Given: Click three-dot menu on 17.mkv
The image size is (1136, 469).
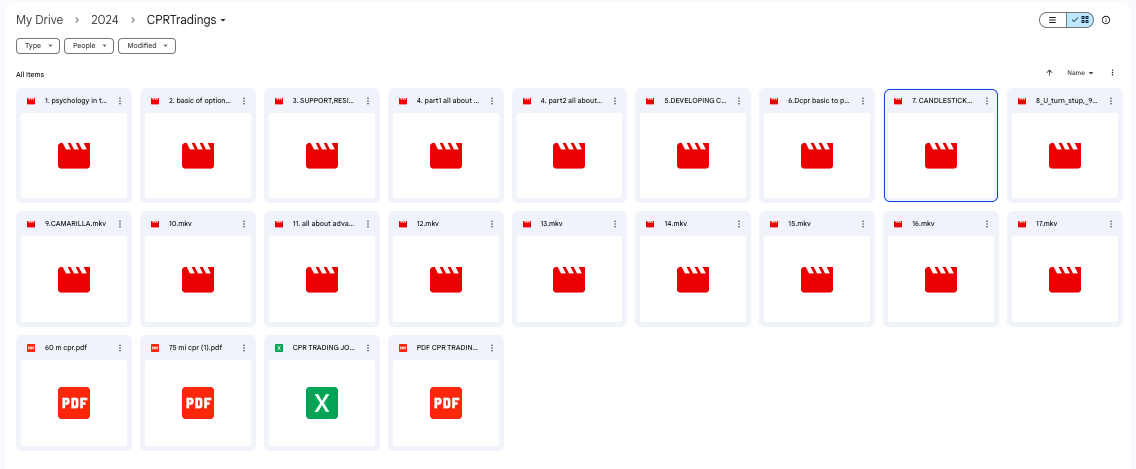Looking at the screenshot, I should [x=1112, y=224].
